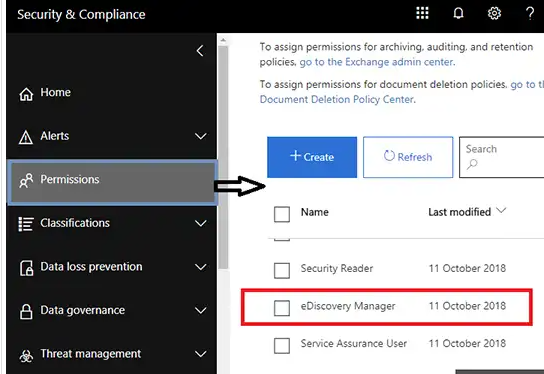Click eDiscovery Manager date 11 October 2018
544x374 pixels.
467,306
